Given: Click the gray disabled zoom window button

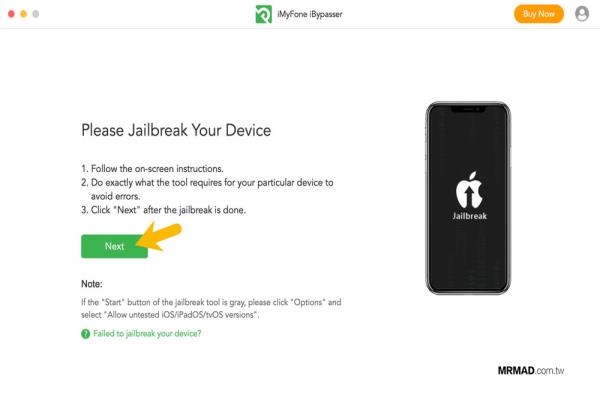Looking at the screenshot, I should tap(36, 14).
